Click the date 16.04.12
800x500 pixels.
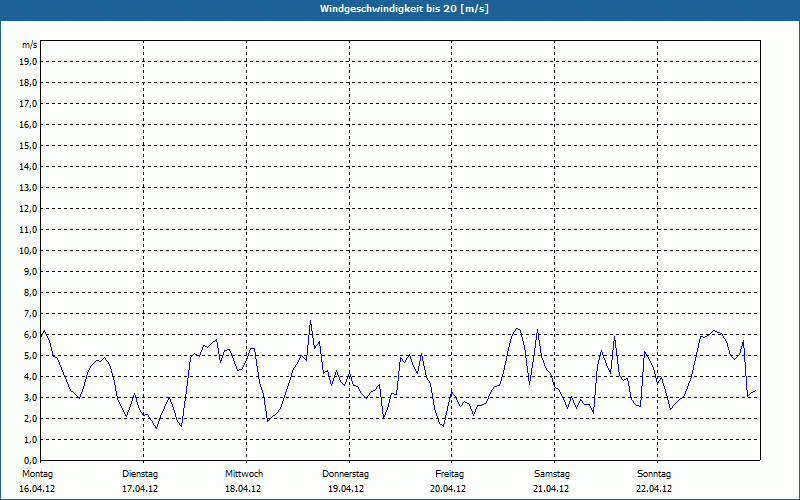(x=37, y=488)
